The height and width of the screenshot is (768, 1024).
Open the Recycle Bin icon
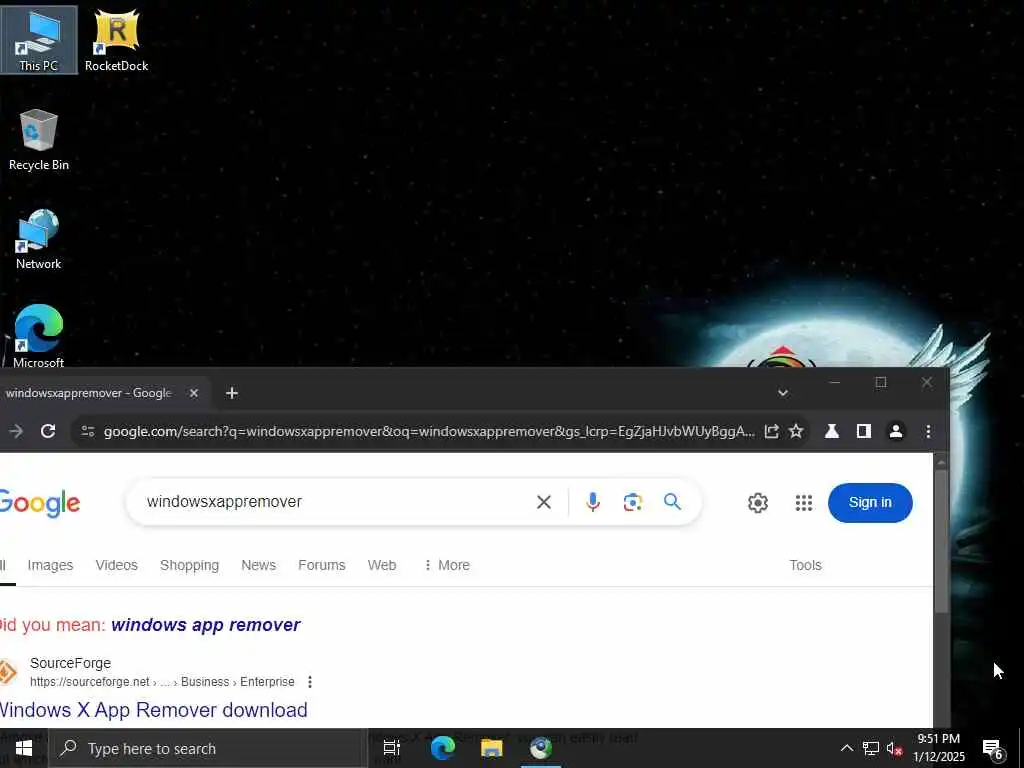(x=39, y=140)
